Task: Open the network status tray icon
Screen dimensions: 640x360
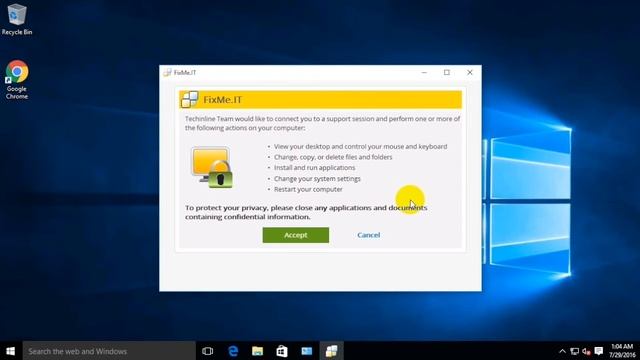Action: (574, 351)
